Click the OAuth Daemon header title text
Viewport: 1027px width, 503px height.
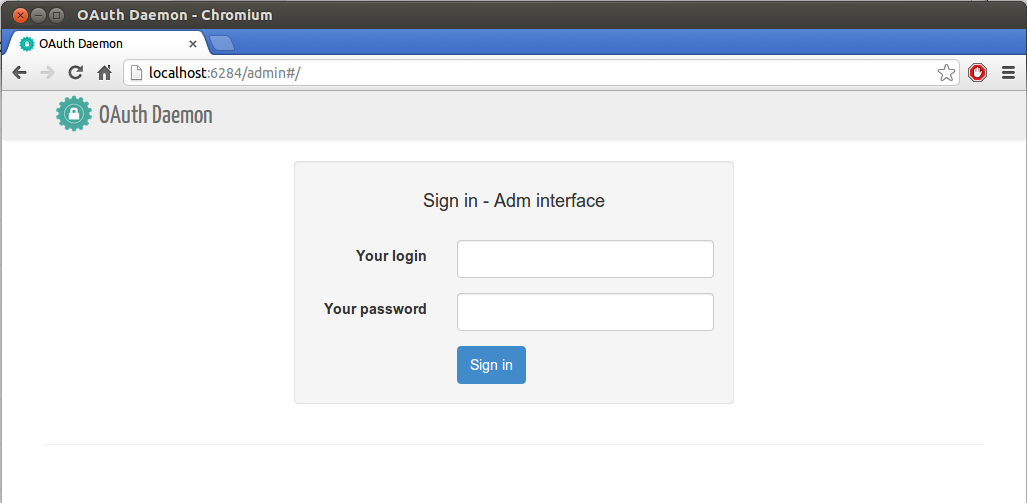156,115
